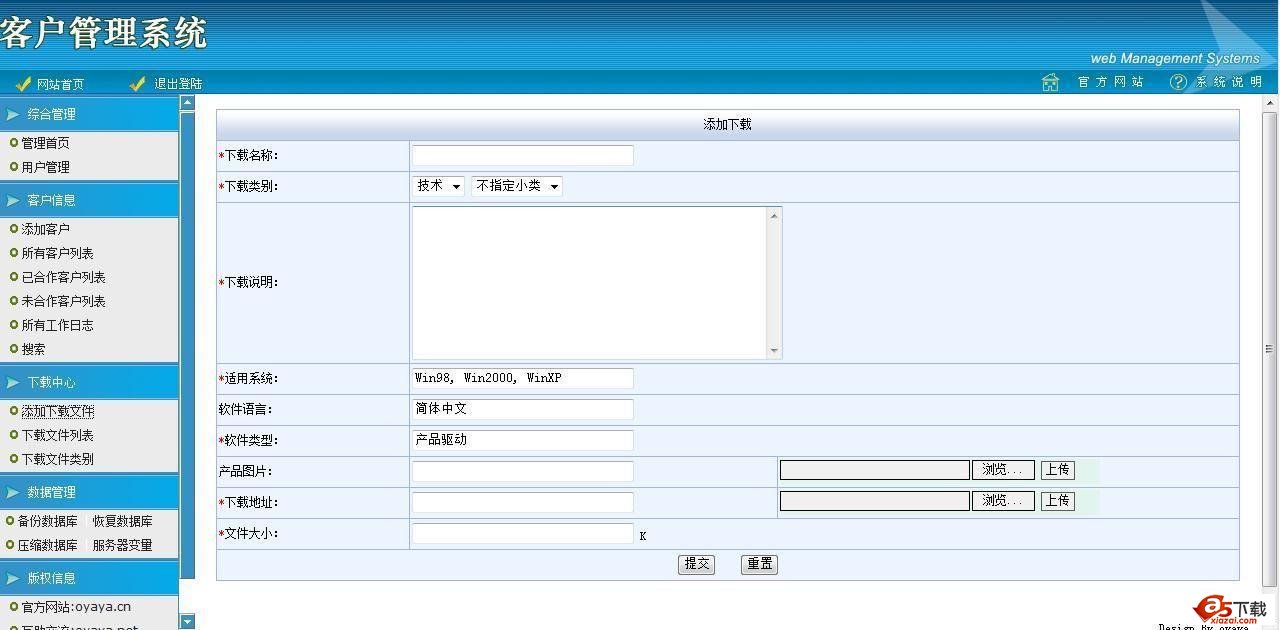Click the arrow icon on 版权信息 header

pos(13,578)
